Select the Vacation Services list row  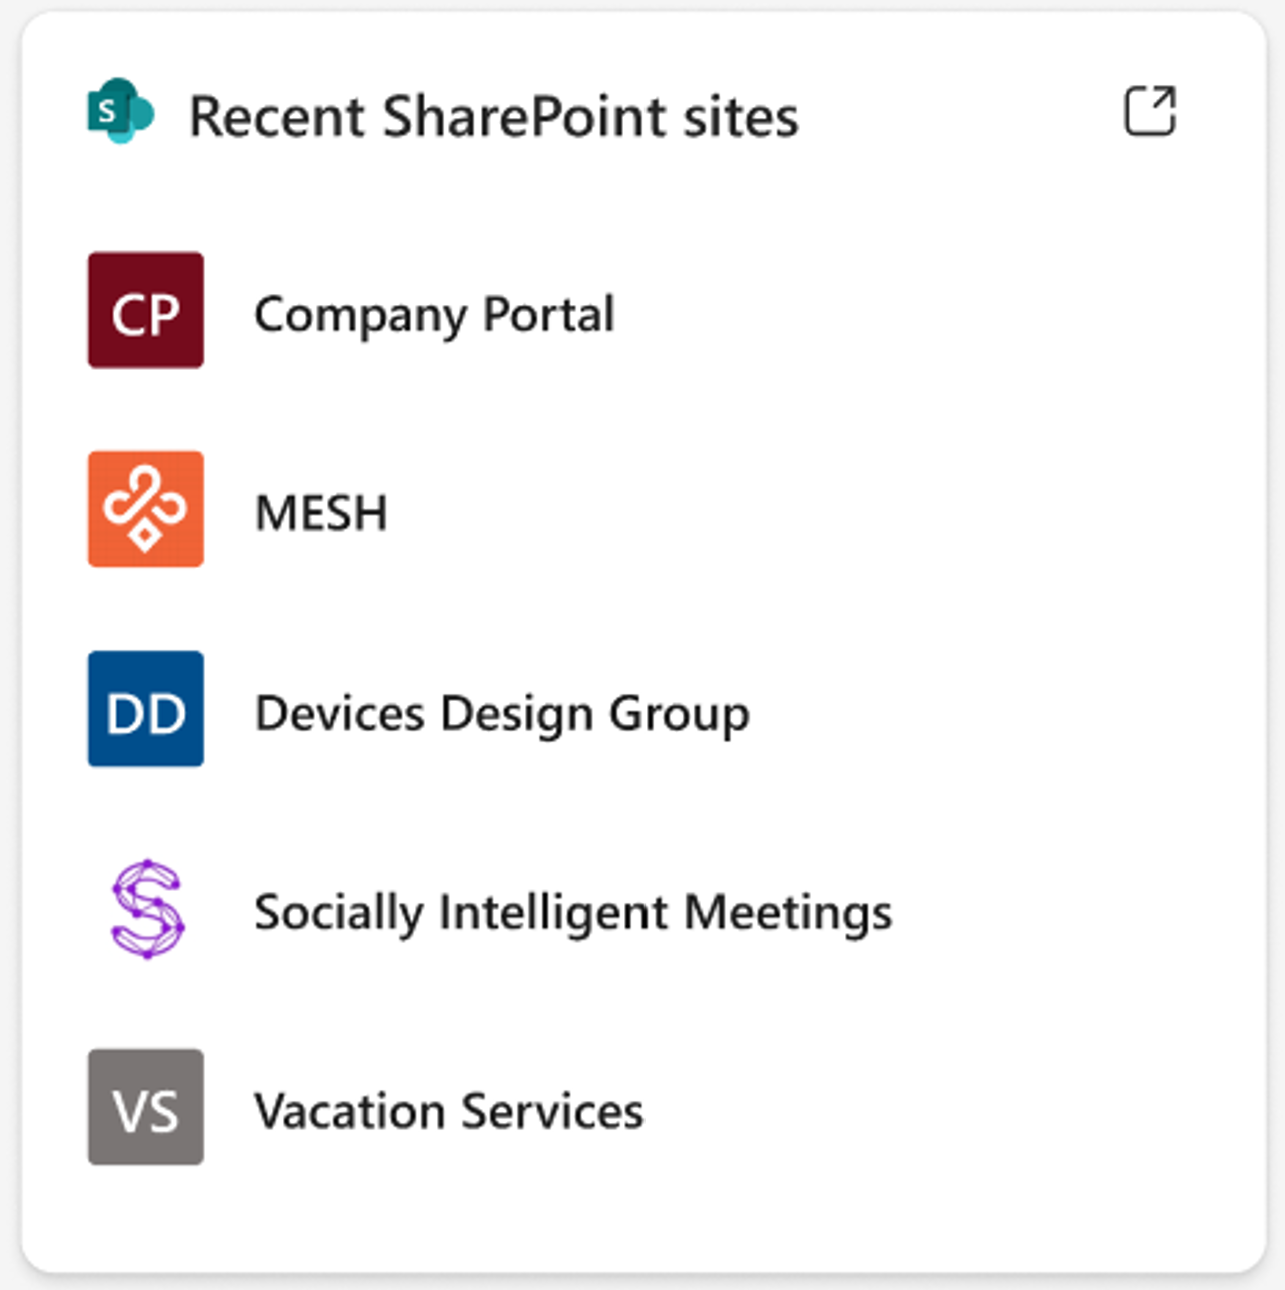pyautogui.click(x=448, y=1110)
